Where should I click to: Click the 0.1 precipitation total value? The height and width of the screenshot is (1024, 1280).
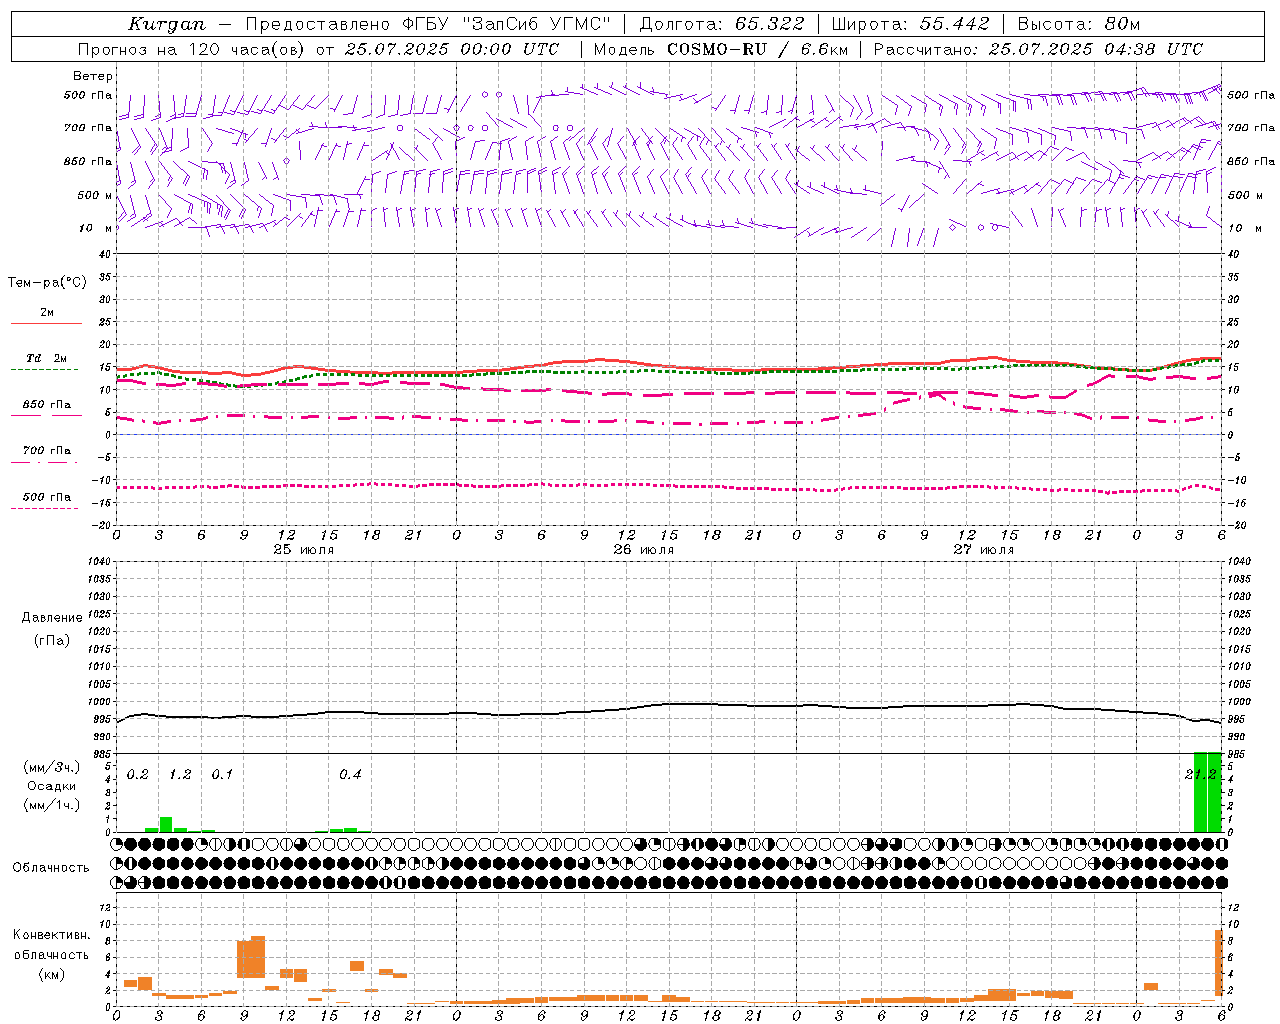point(222,774)
